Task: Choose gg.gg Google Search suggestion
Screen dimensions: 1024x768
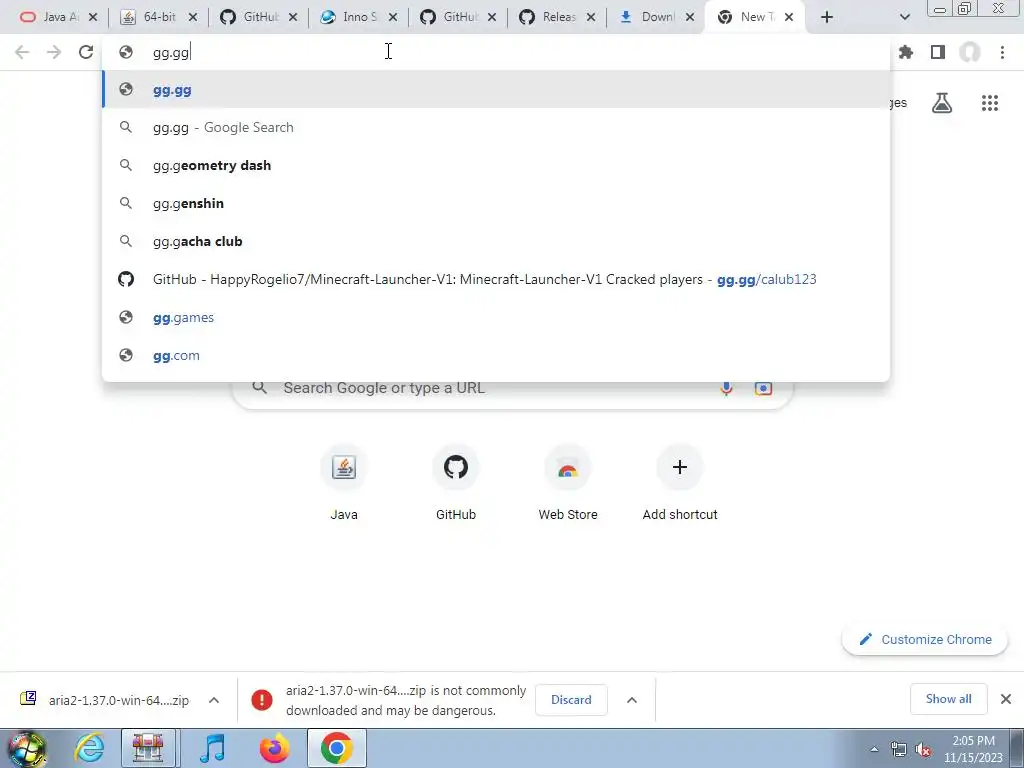Action: click(x=496, y=127)
